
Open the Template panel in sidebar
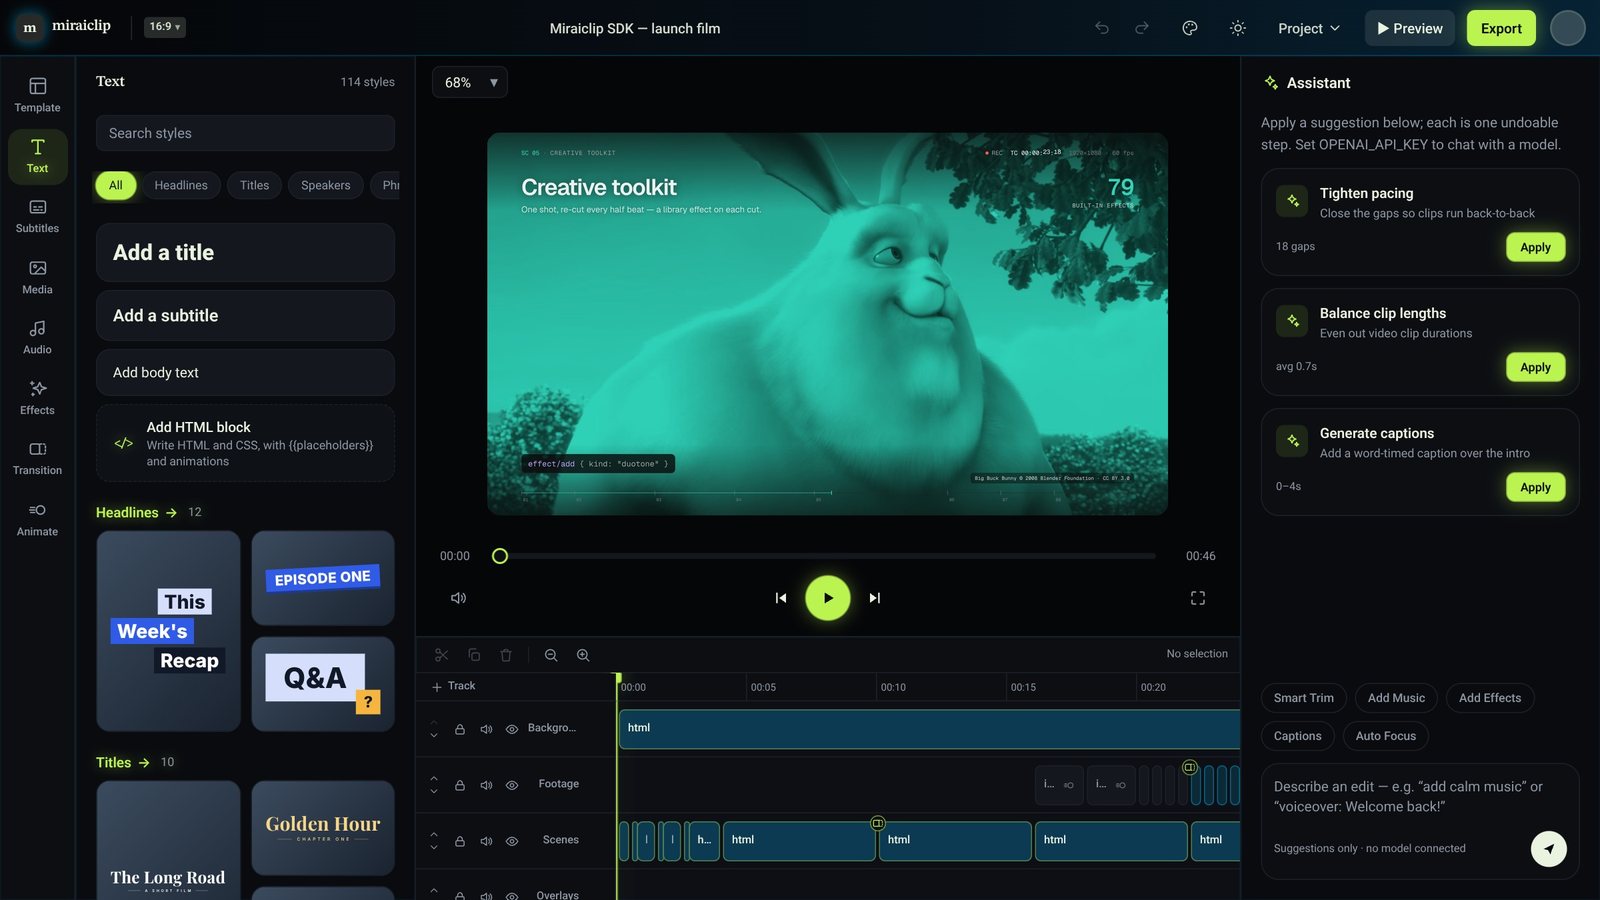(37, 95)
